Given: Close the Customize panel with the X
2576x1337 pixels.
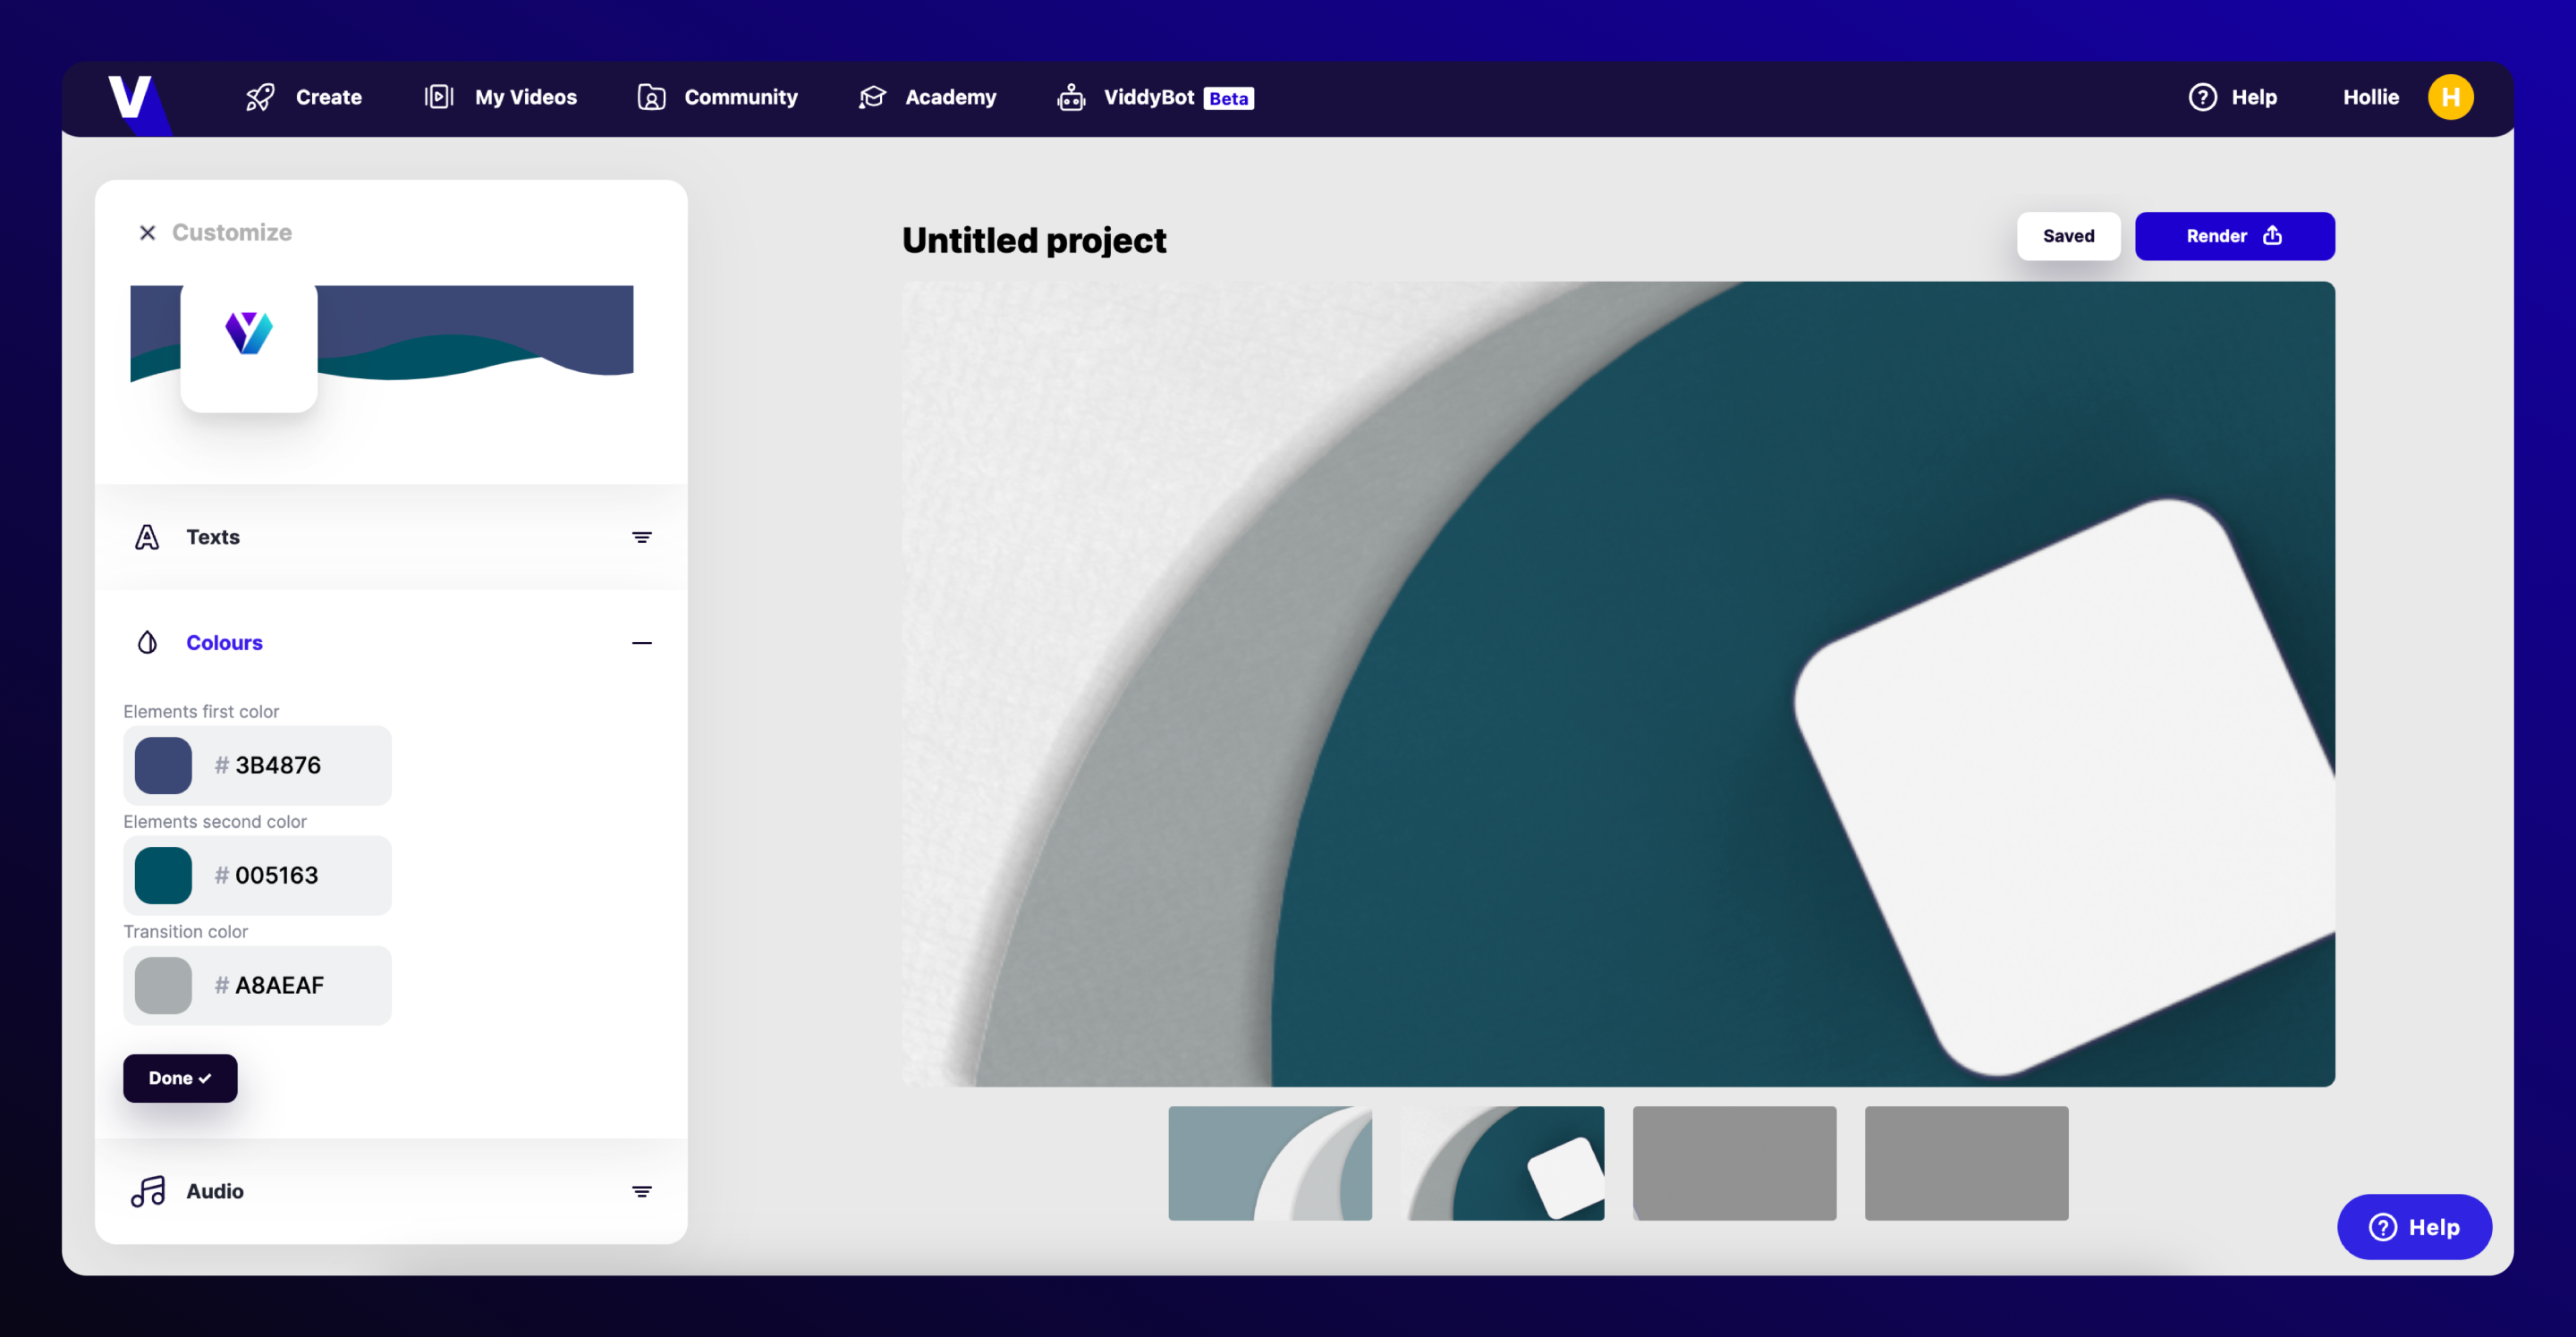Looking at the screenshot, I should pyautogui.click(x=147, y=233).
